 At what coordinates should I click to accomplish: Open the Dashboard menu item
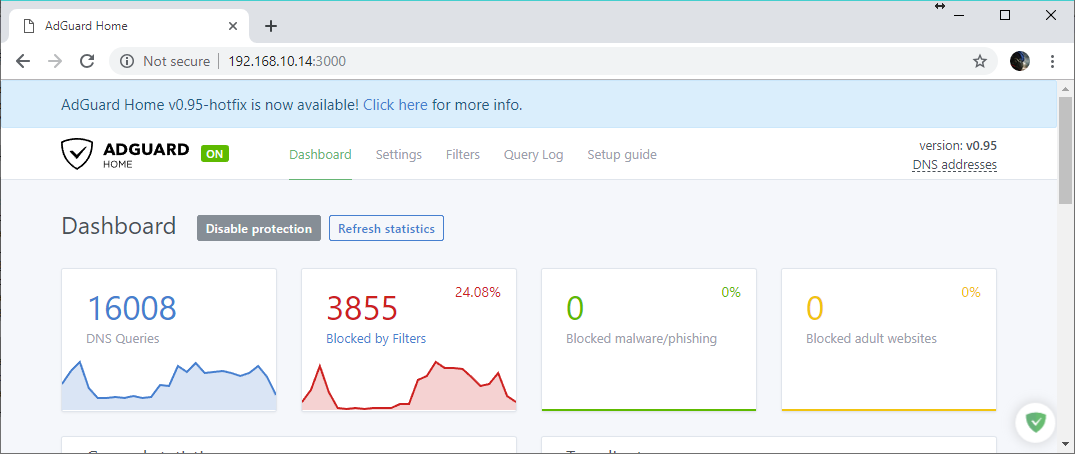(x=320, y=155)
